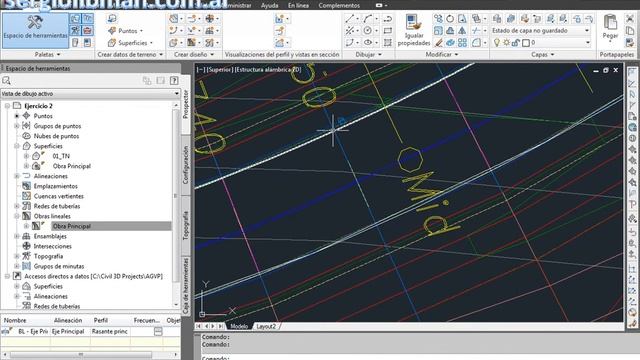Switch to the Configuración toolspace tab
The height and width of the screenshot is (360, 640).
click(x=186, y=164)
